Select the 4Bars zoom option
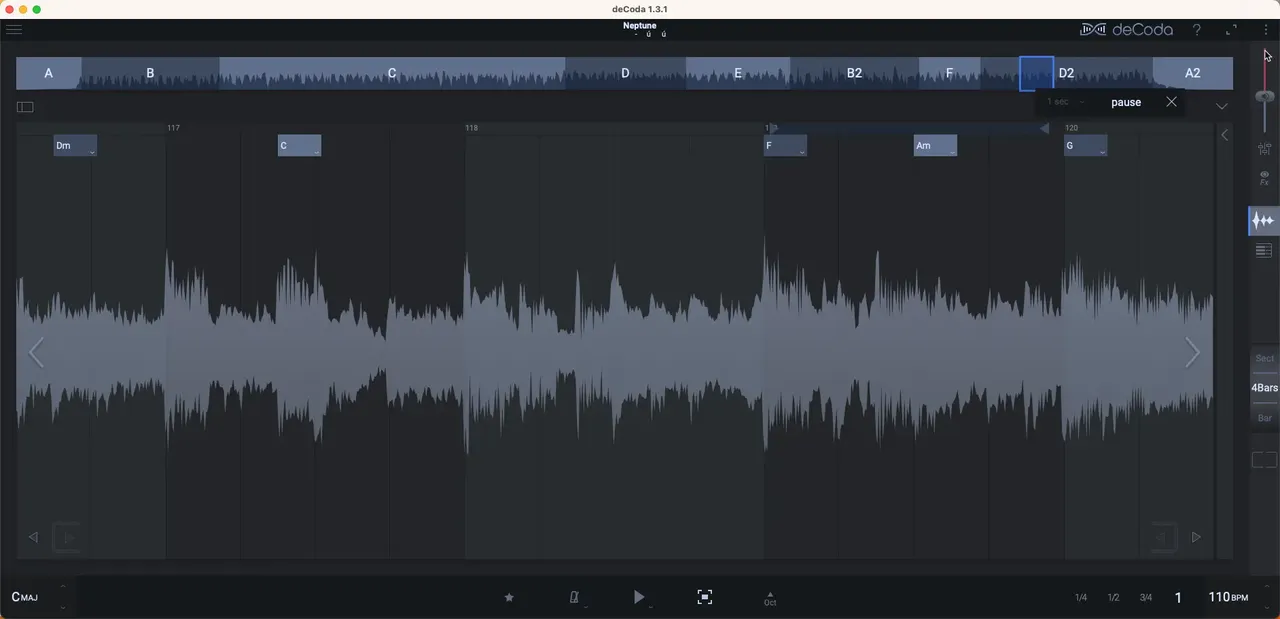Image resolution: width=1280 pixels, height=619 pixels. [x=1264, y=388]
